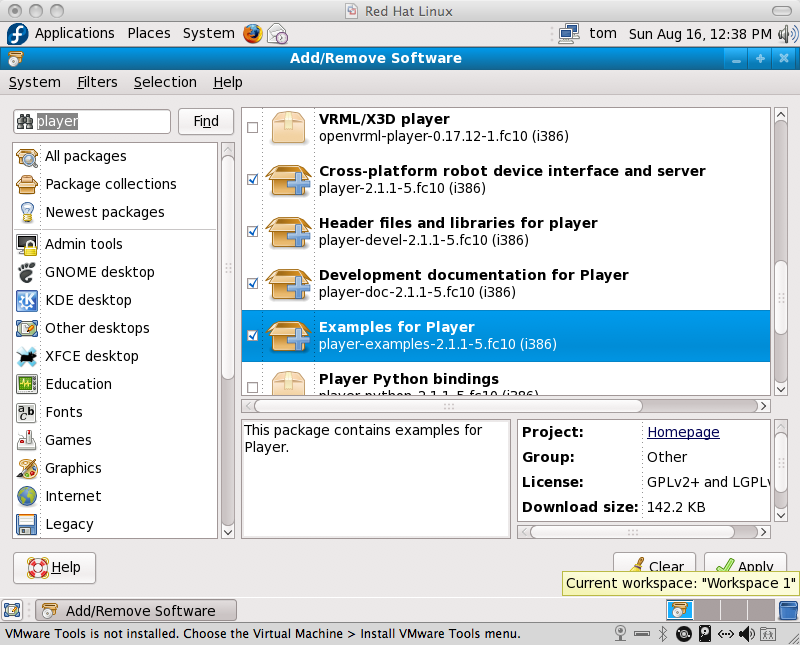This screenshot has width=800, height=645.
Task: Uncheck Development documentation for Player package
Action: [x=252, y=284]
